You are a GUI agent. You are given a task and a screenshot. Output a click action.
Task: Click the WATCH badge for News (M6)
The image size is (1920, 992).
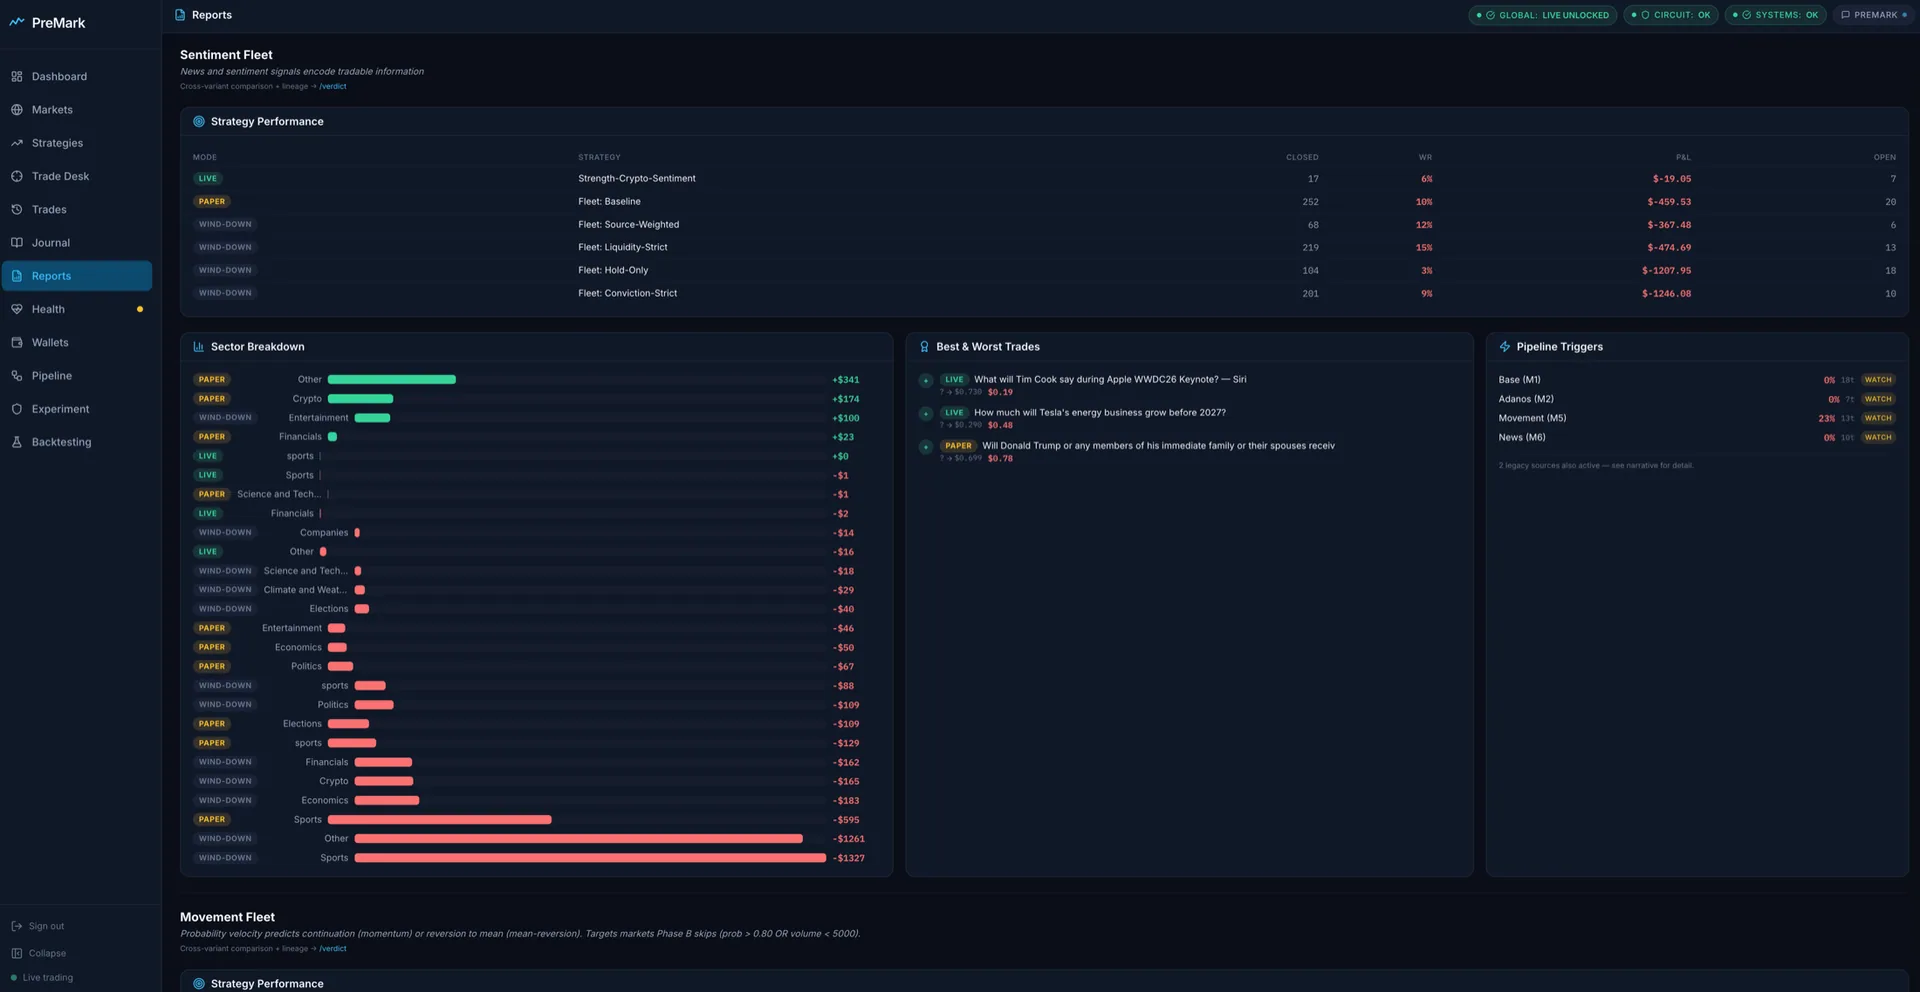click(1878, 437)
